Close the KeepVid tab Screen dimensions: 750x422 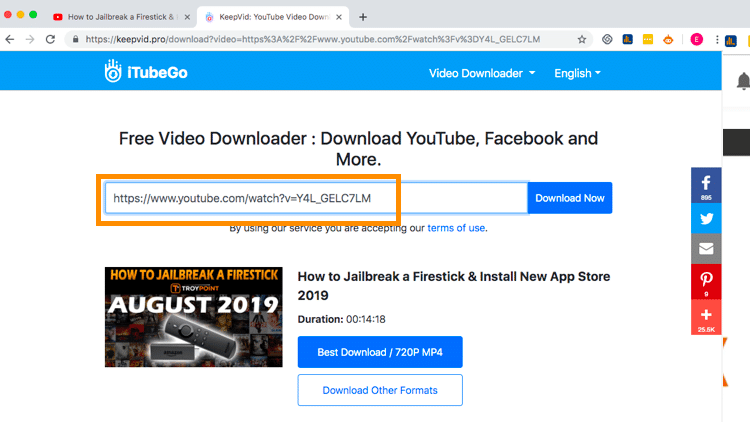click(339, 17)
